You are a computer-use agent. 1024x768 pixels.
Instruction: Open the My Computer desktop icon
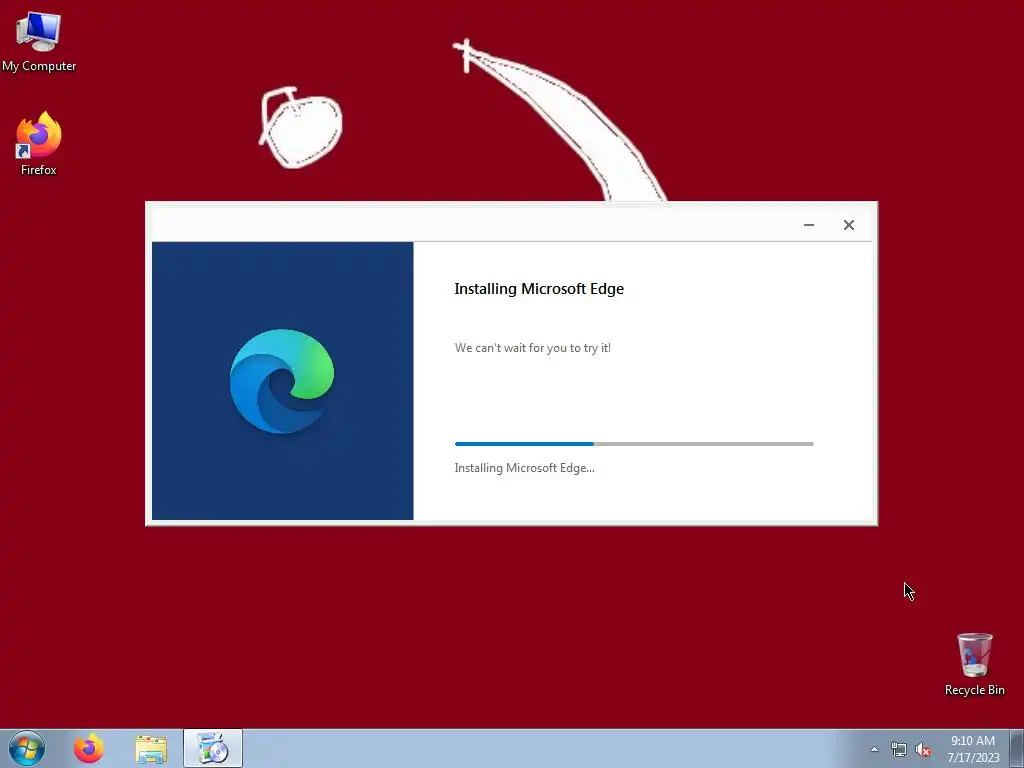[x=39, y=41]
